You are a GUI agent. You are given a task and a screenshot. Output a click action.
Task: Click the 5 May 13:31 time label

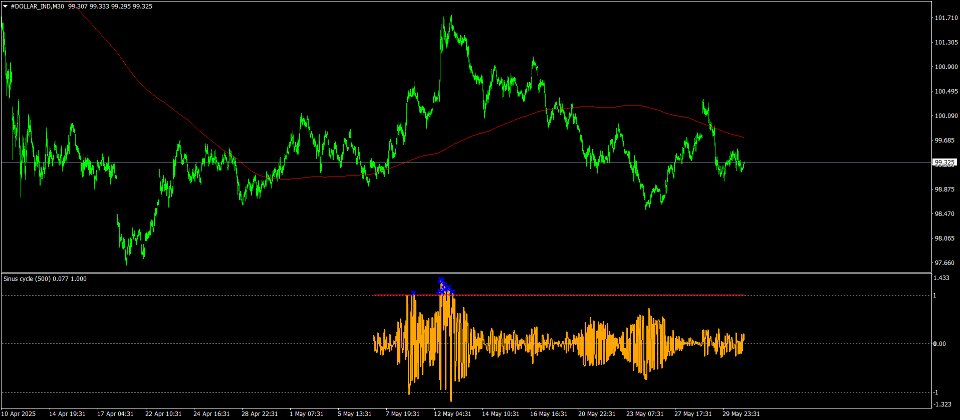pos(353,414)
